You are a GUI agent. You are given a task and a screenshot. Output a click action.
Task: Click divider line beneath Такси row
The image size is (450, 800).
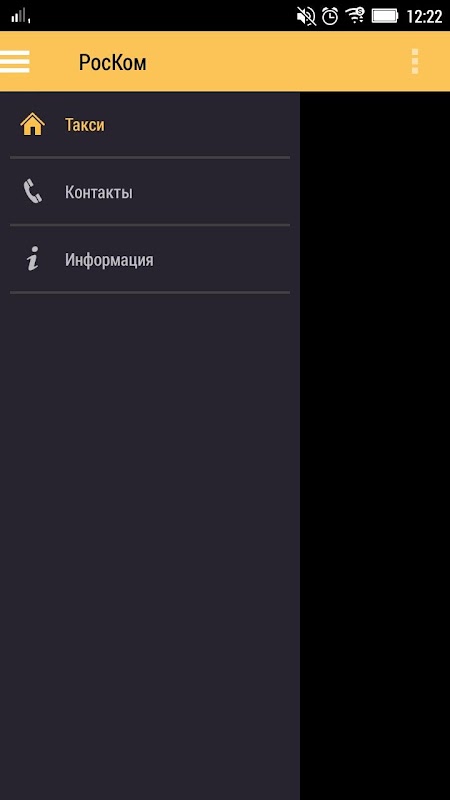pyautogui.click(x=150, y=158)
